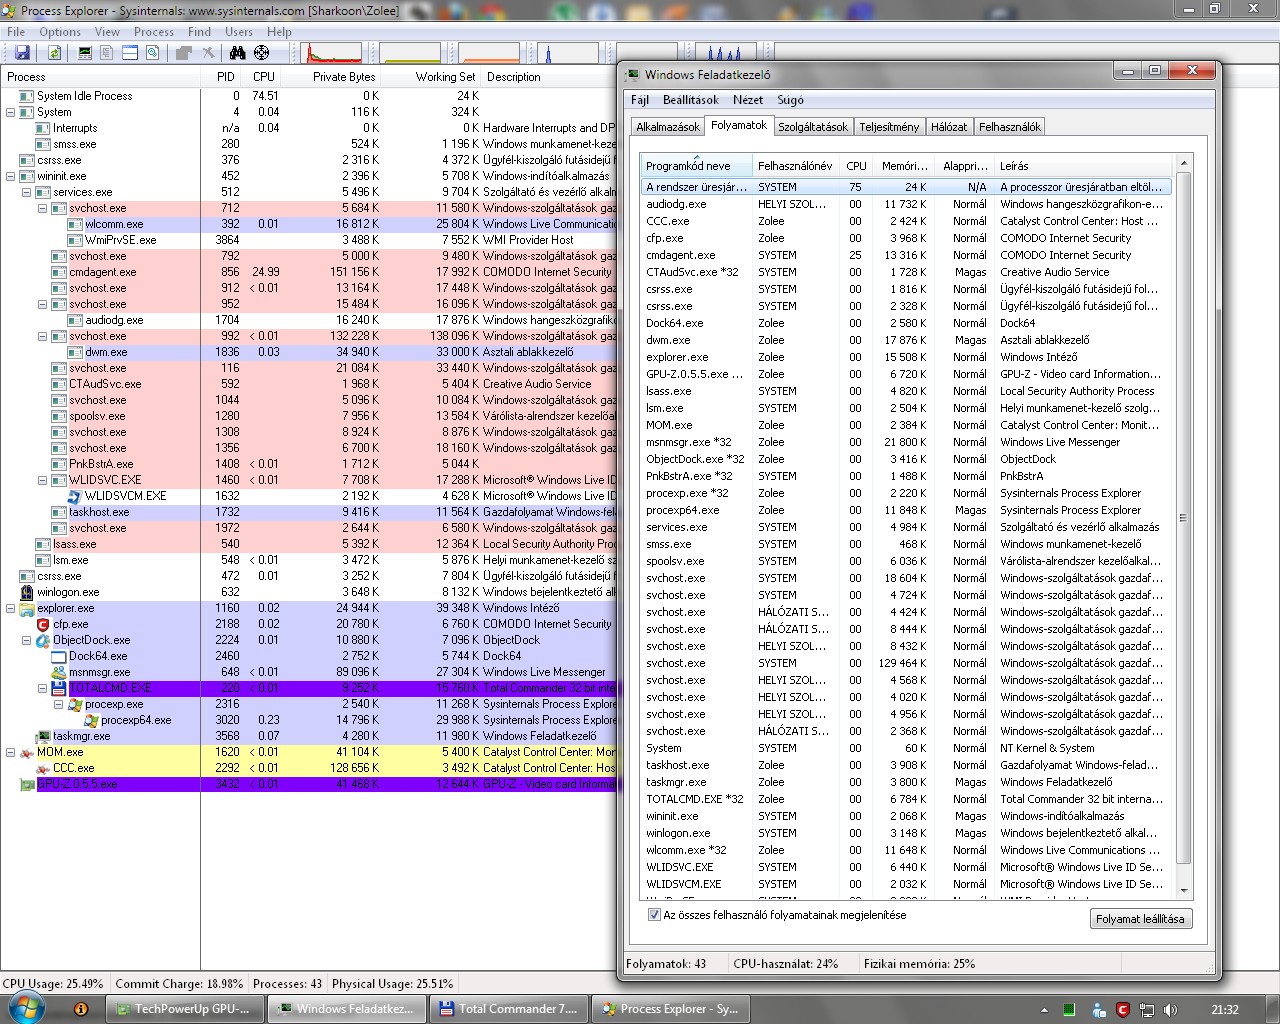Screen dimensions: 1280x1024
Task: Show hidden tray icons arrow
Action: tap(1044, 1010)
